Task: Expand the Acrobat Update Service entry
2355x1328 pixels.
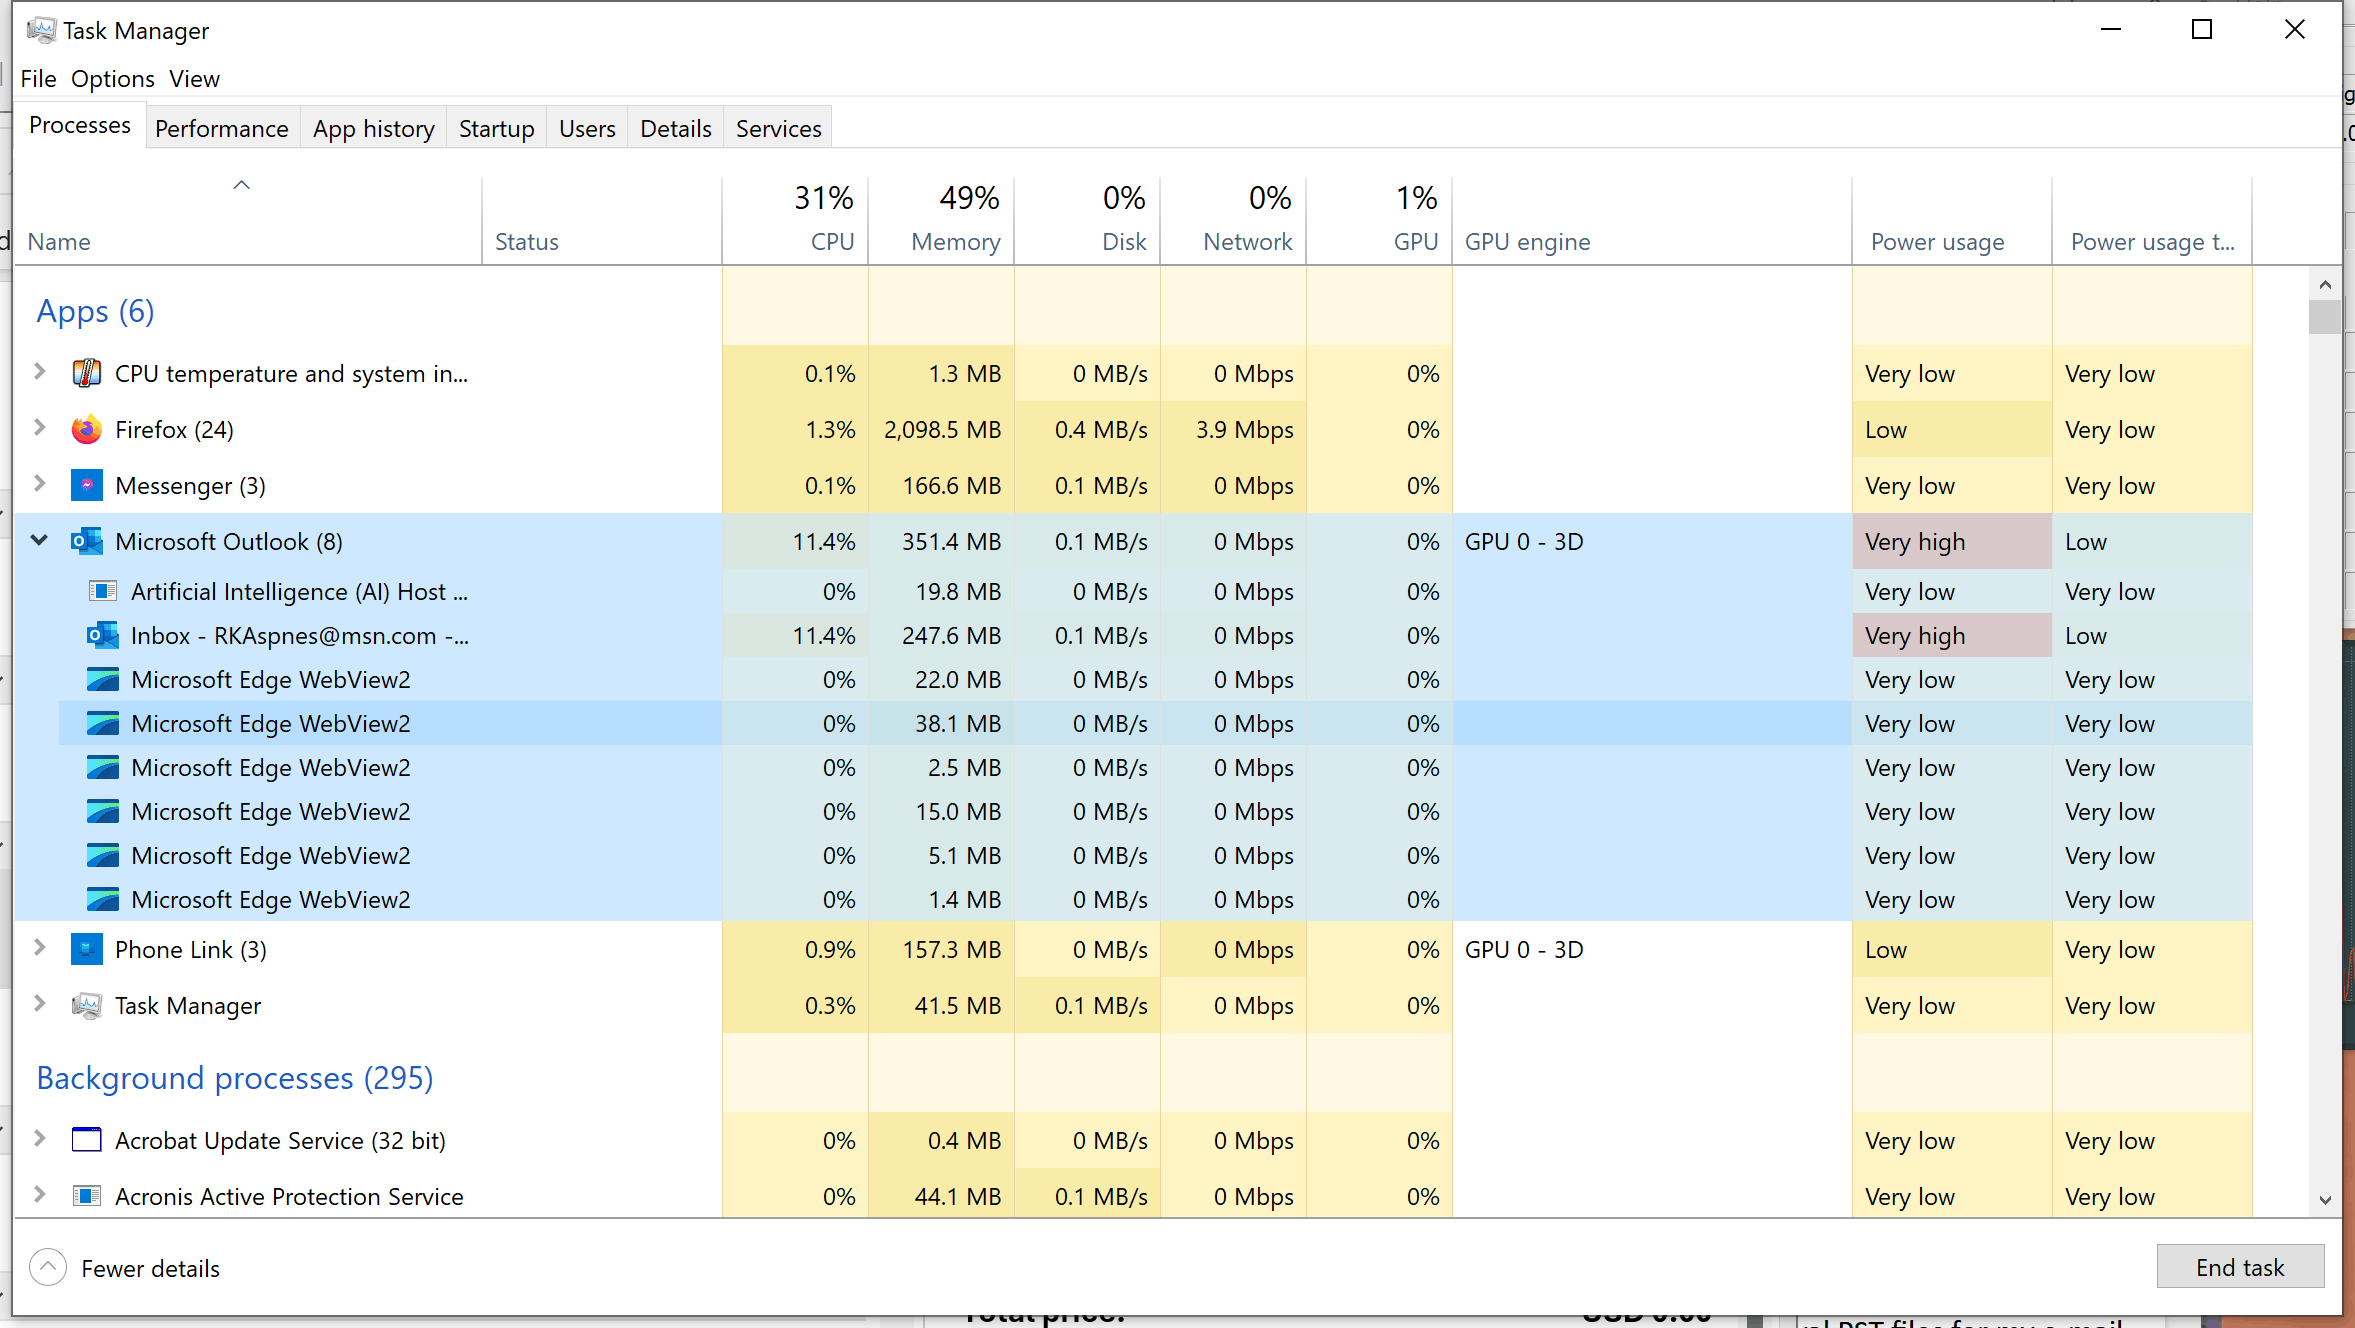Action: click(39, 1139)
